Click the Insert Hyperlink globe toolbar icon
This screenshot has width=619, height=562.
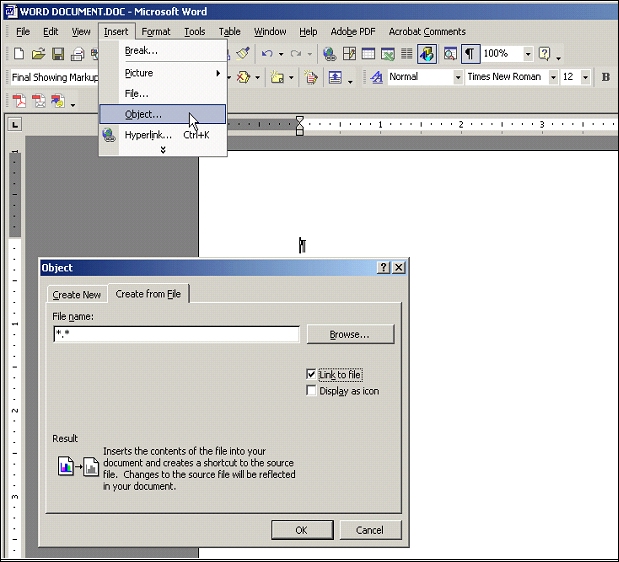[329, 54]
